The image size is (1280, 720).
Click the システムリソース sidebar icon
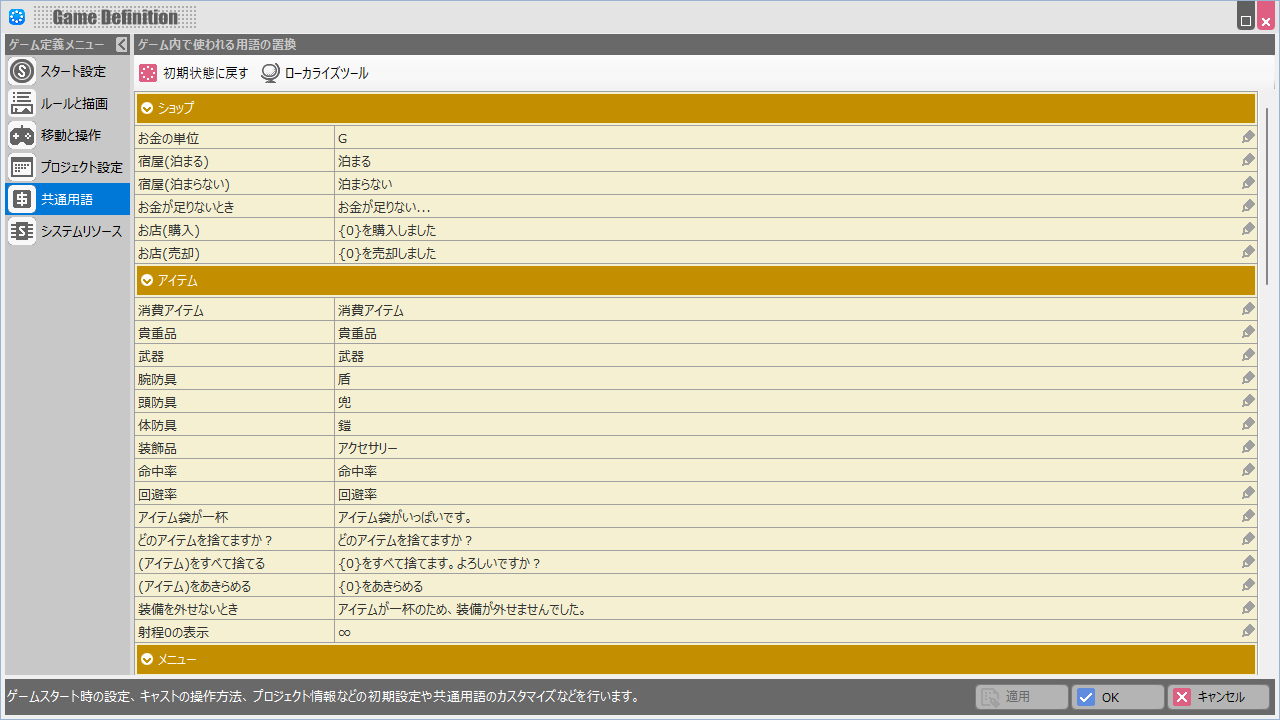[22, 231]
